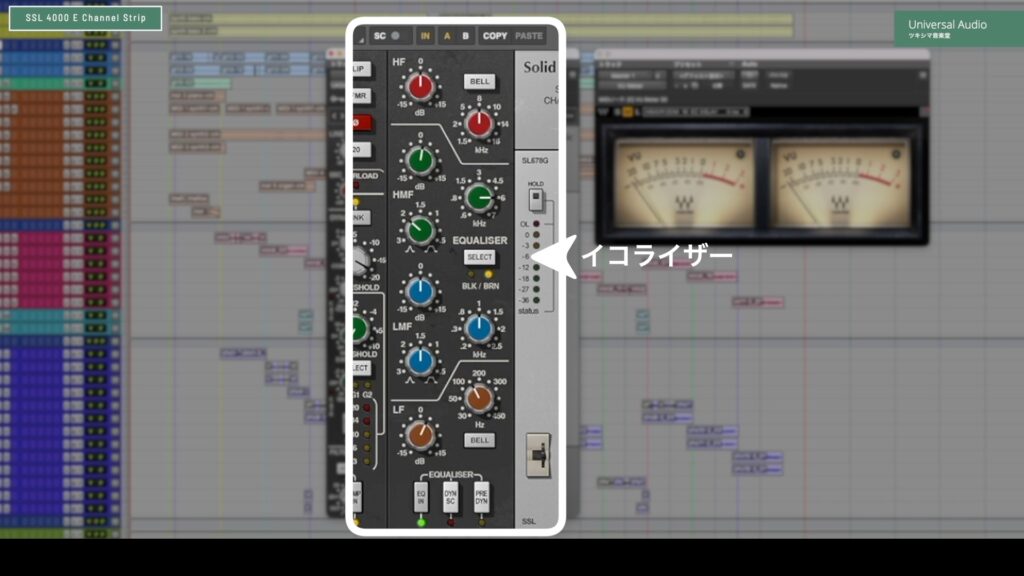The width and height of the screenshot is (1024, 576).
Task: Click the LF gain brown knob
Action: coord(421,434)
